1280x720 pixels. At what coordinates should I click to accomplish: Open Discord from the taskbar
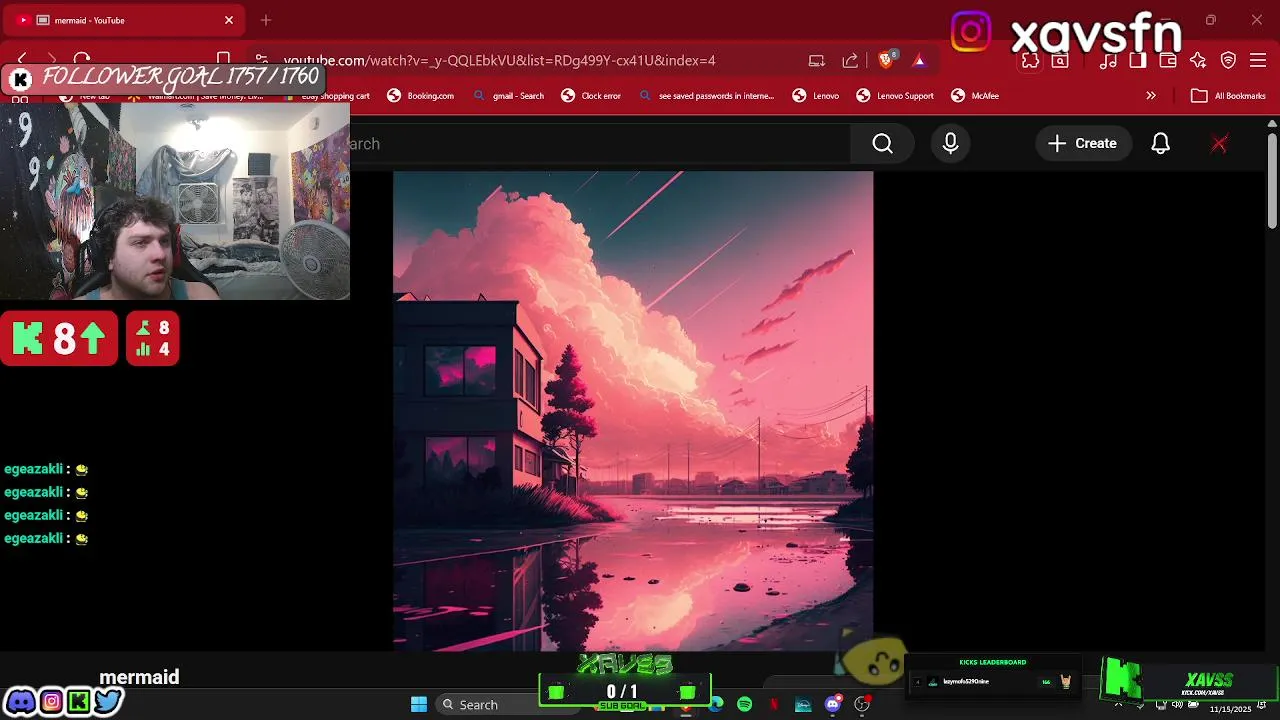[x=832, y=704]
